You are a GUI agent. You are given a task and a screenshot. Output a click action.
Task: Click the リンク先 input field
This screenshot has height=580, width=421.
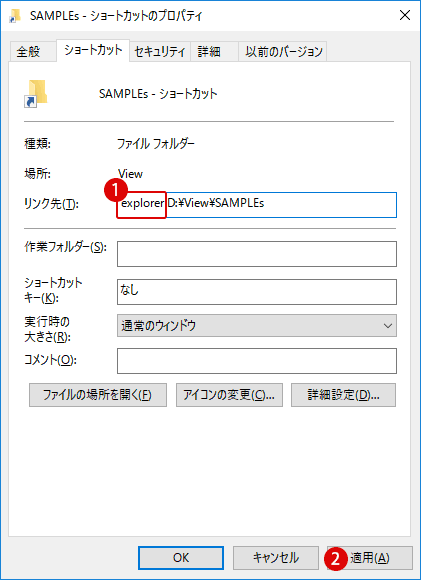257,205
